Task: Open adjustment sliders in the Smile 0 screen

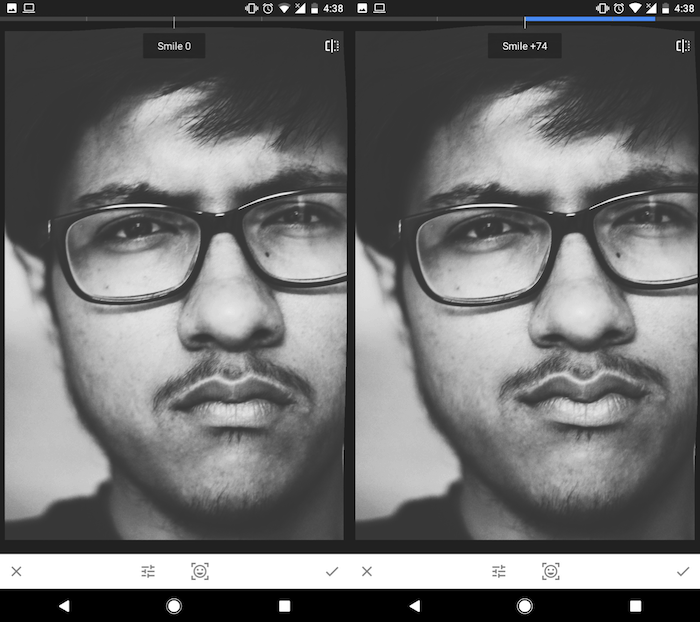Action: point(148,572)
